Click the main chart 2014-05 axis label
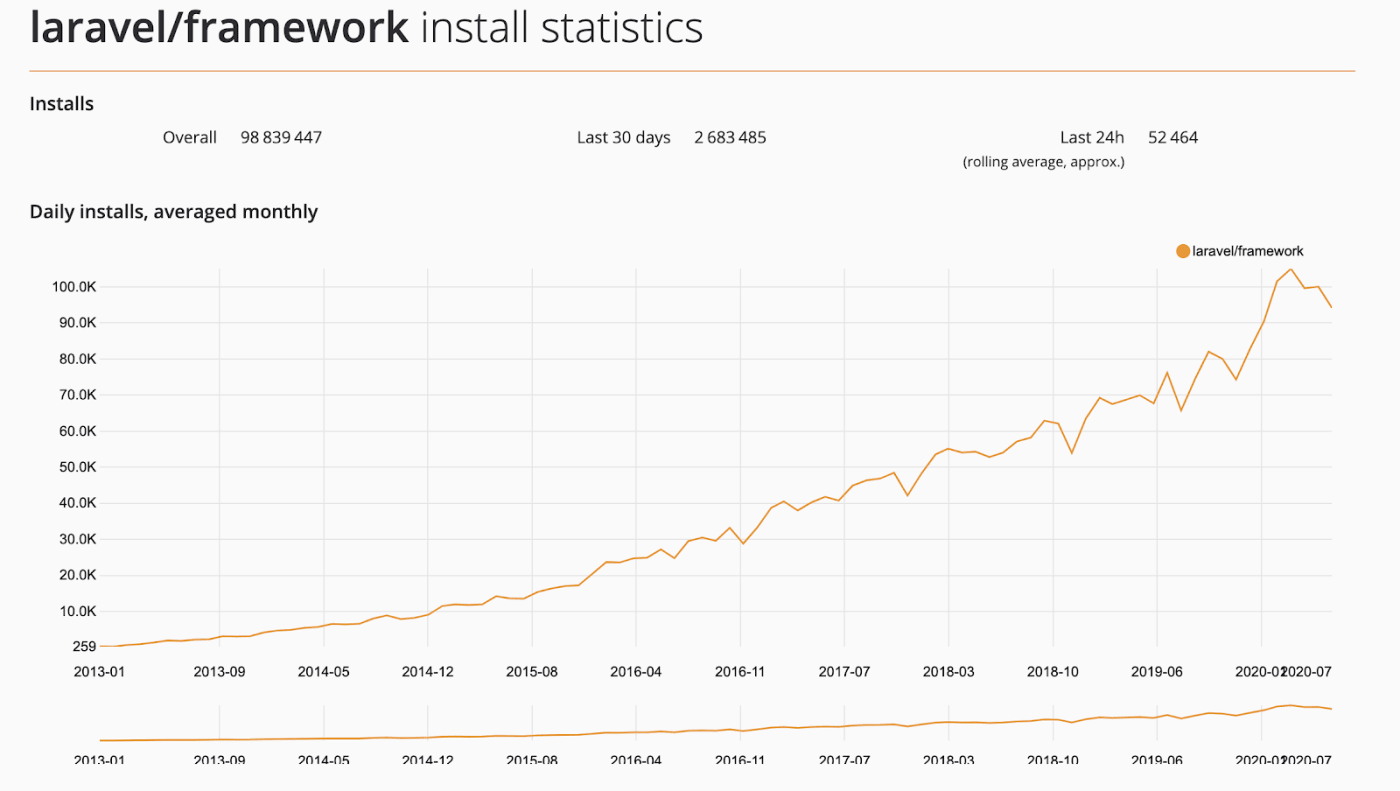Screen dimensions: 1400x791 (x=323, y=672)
